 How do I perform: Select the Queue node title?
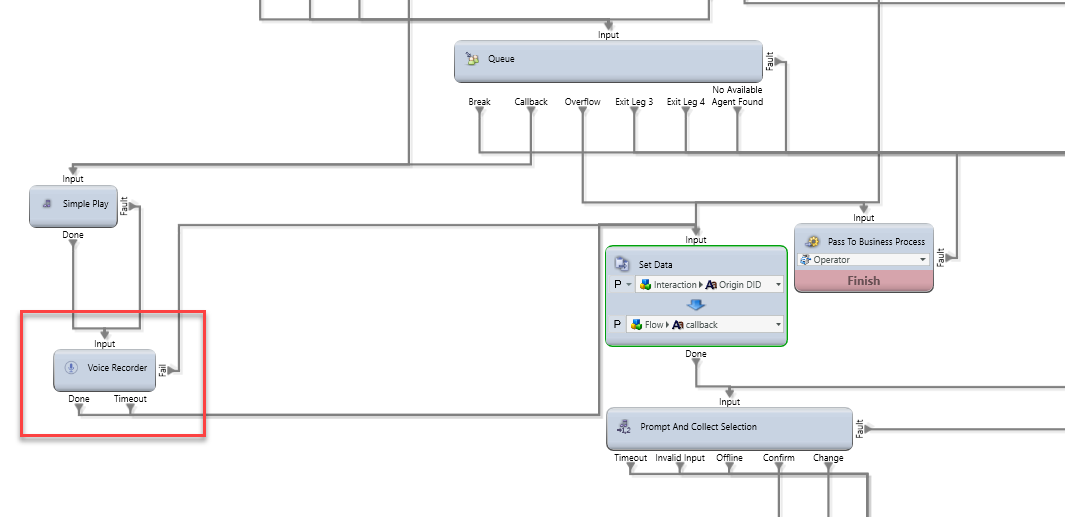[x=501, y=59]
